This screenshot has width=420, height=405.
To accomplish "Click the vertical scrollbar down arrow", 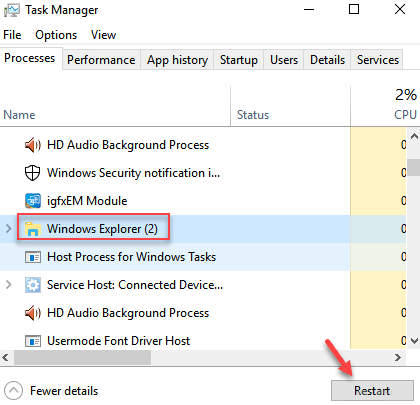I will tap(414, 341).
